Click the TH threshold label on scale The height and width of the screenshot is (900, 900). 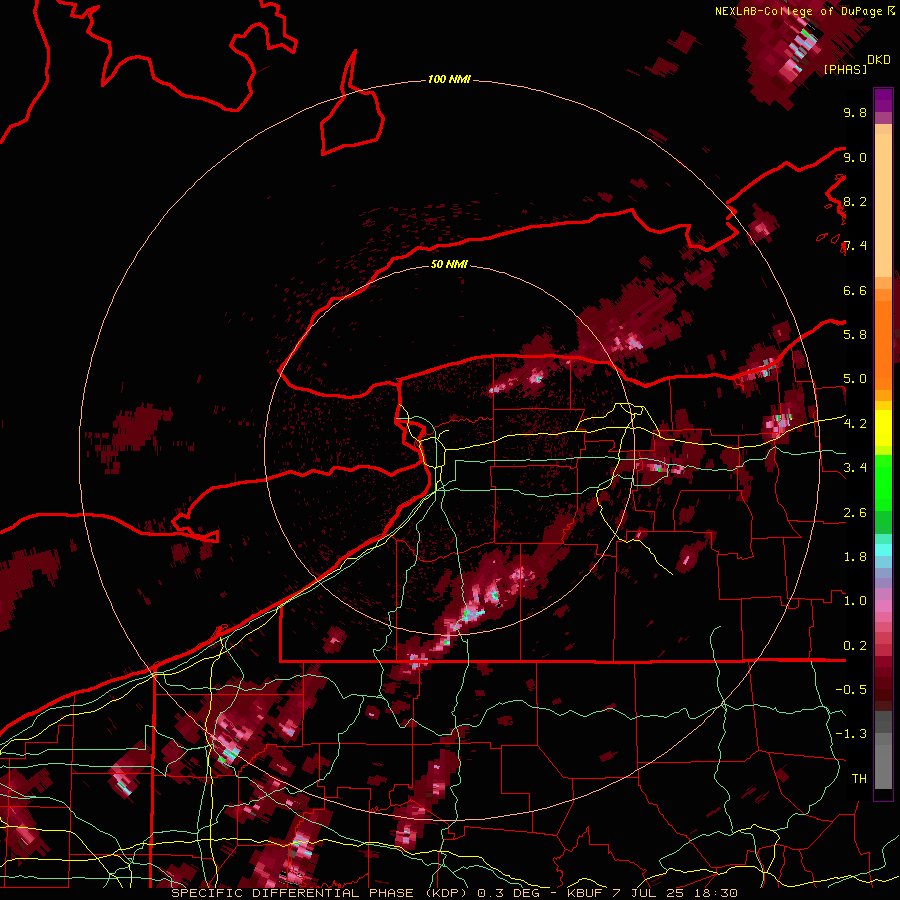click(x=859, y=779)
